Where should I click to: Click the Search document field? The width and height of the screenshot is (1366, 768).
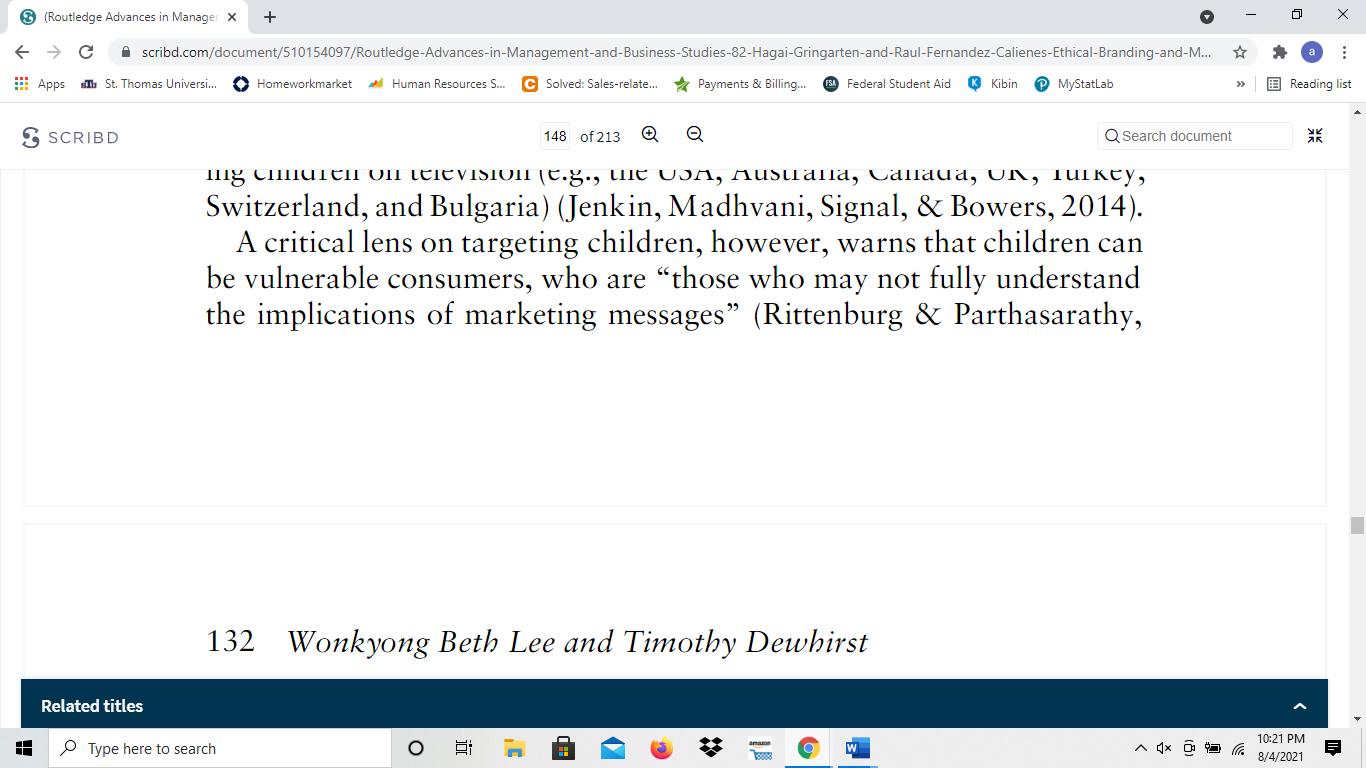(x=1195, y=136)
